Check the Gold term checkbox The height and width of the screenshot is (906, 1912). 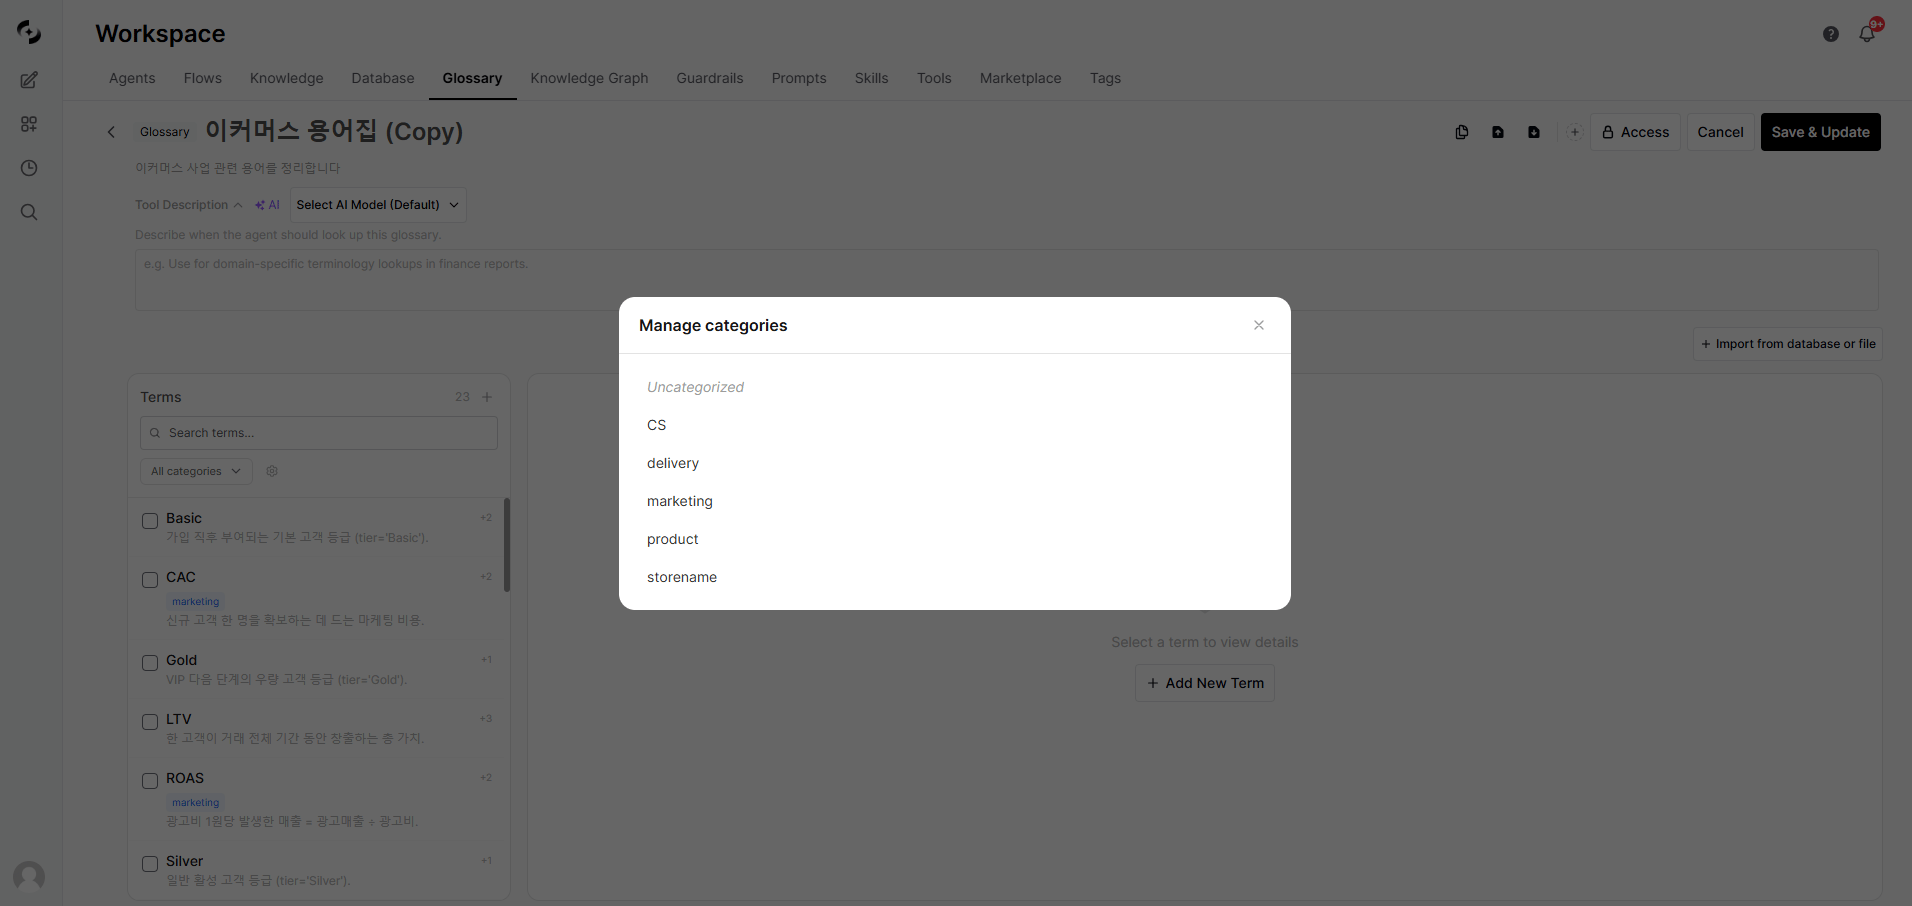coord(150,663)
